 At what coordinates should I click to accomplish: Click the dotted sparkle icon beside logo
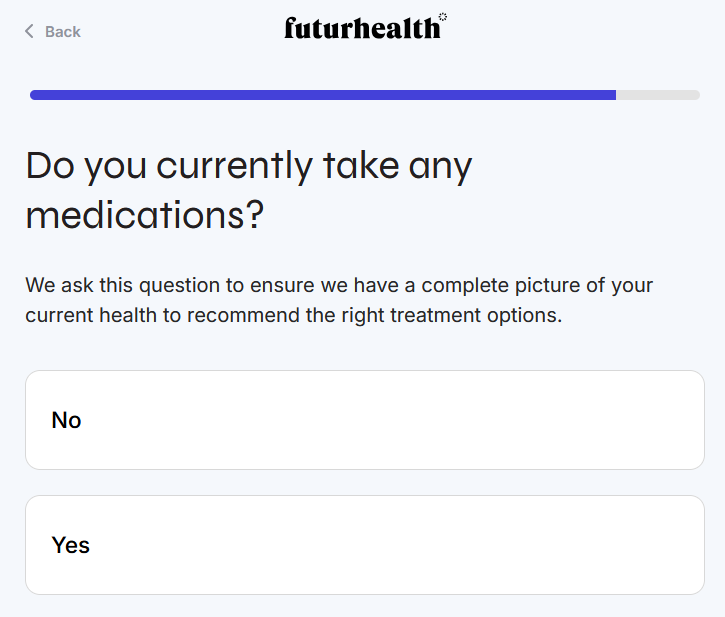point(443,17)
